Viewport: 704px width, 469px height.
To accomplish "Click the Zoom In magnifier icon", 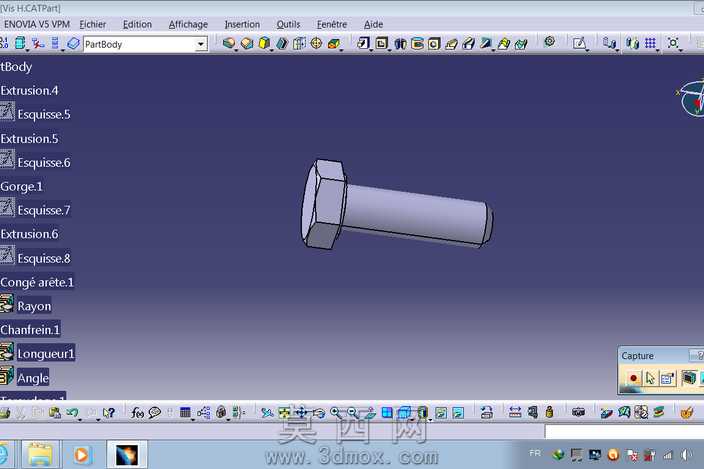I will [335, 412].
